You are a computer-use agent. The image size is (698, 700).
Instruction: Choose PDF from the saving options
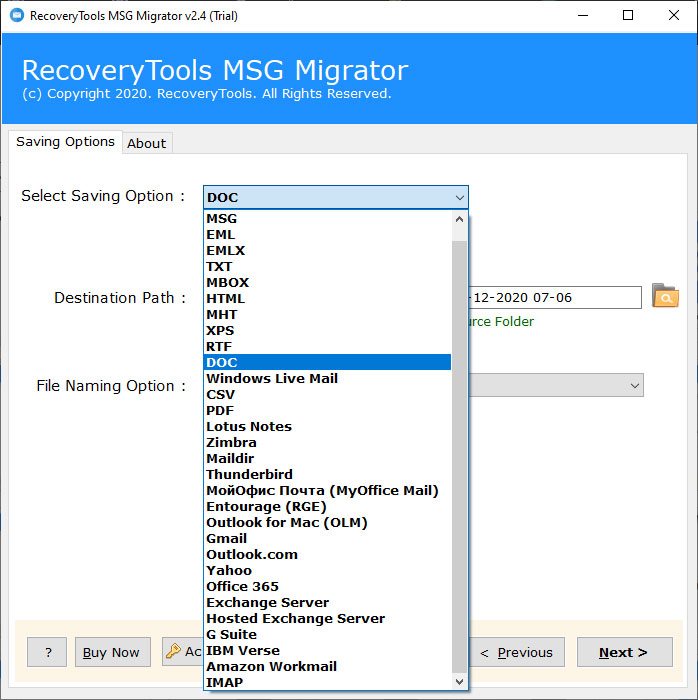(327, 411)
